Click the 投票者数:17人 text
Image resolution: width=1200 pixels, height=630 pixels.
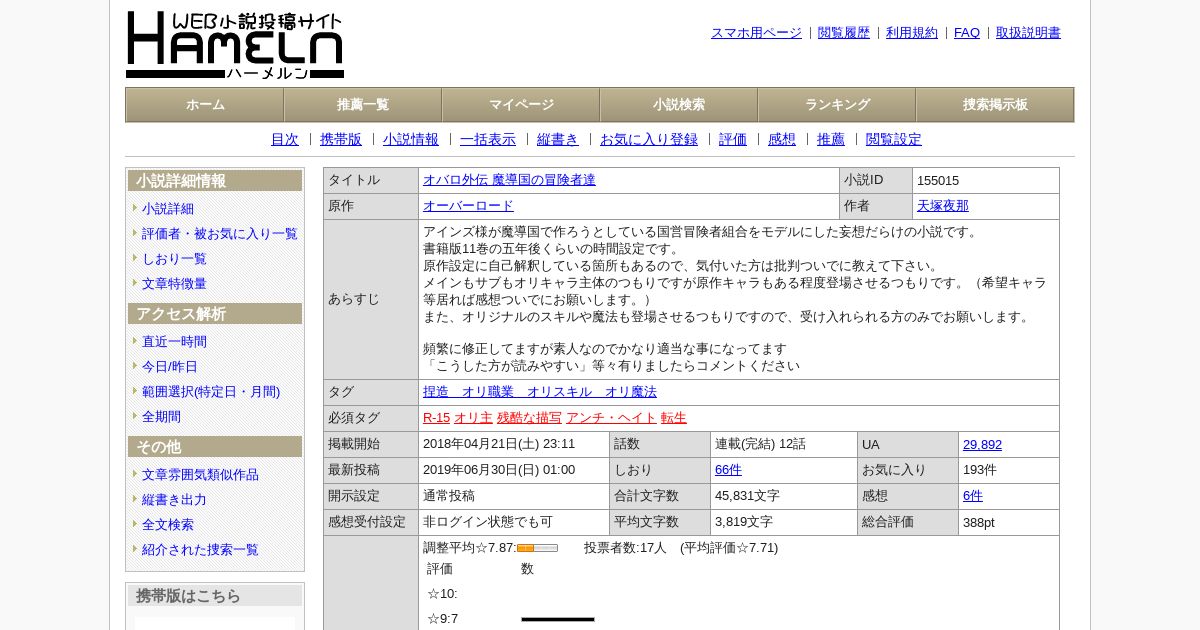pyautogui.click(x=625, y=548)
